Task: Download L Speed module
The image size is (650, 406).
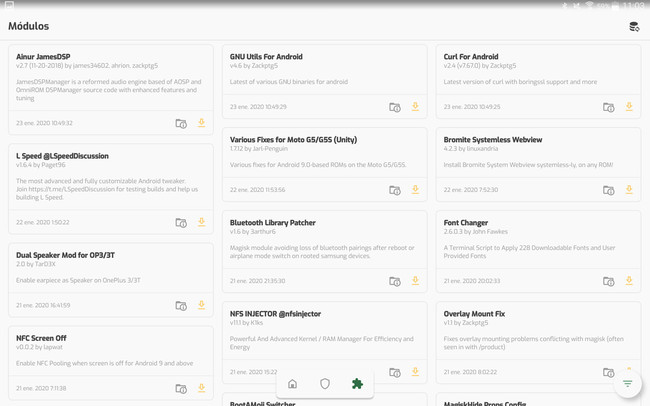Action: coord(201,222)
